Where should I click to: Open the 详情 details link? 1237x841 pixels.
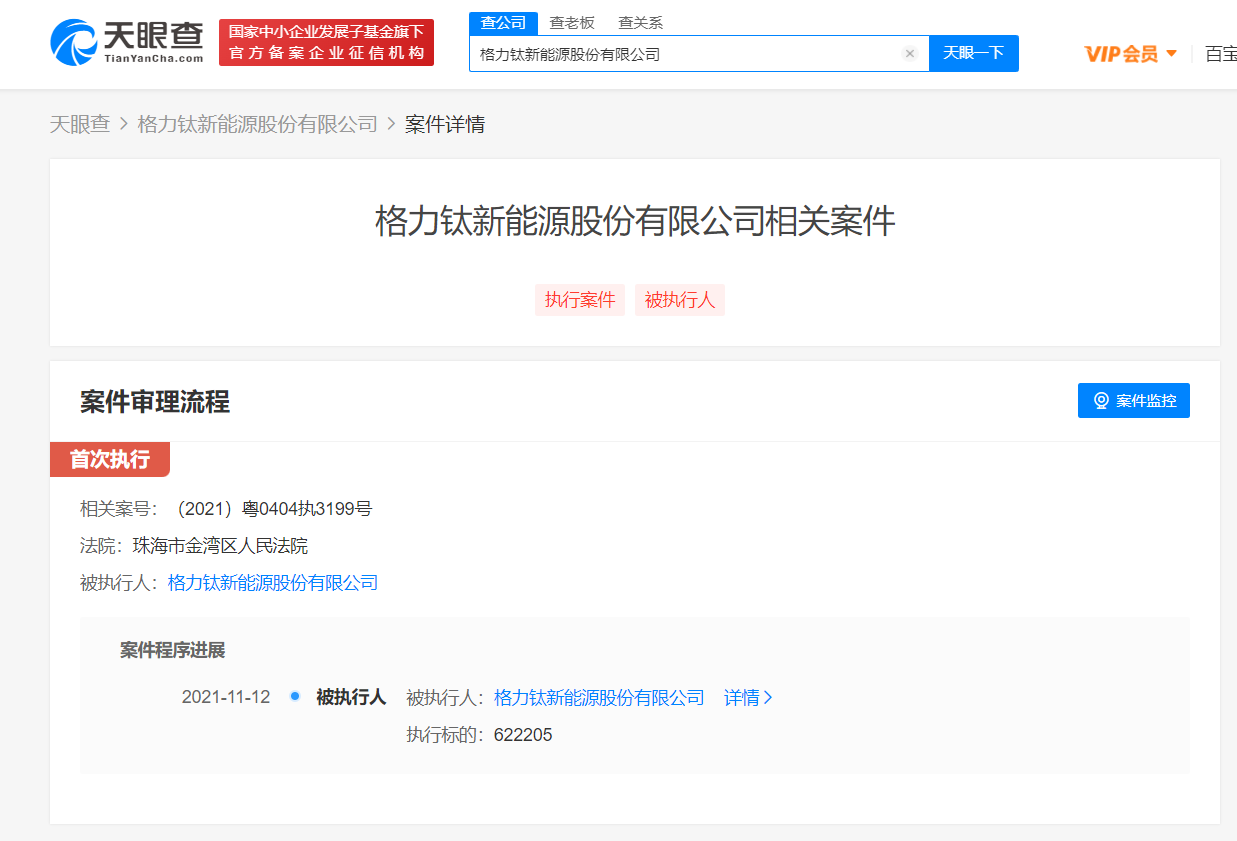[742, 698]
